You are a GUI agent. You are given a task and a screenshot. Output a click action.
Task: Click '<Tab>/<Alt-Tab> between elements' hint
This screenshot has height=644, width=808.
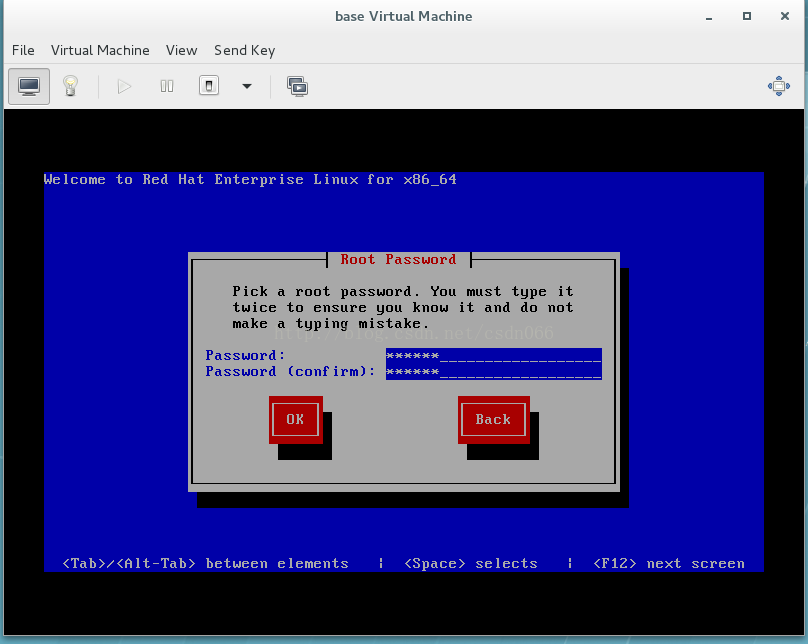click(205, 563)
